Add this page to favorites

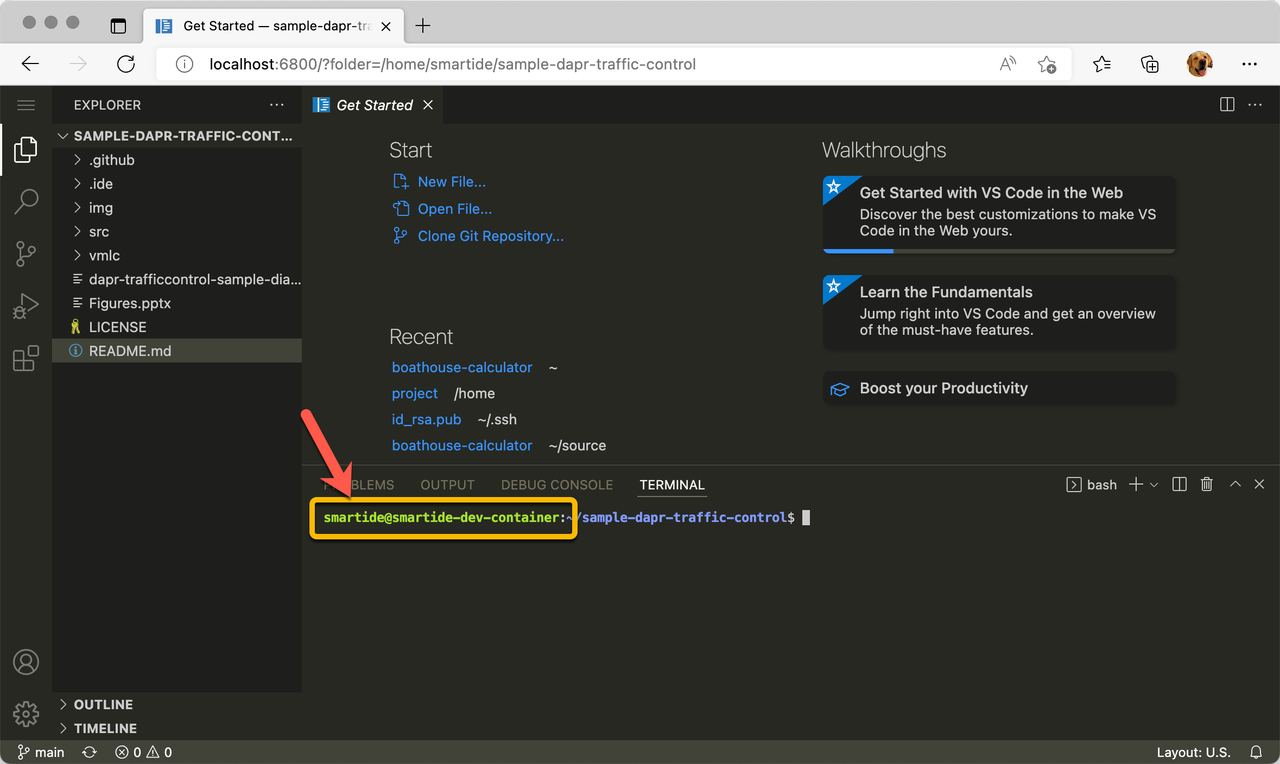point(1047,64)
